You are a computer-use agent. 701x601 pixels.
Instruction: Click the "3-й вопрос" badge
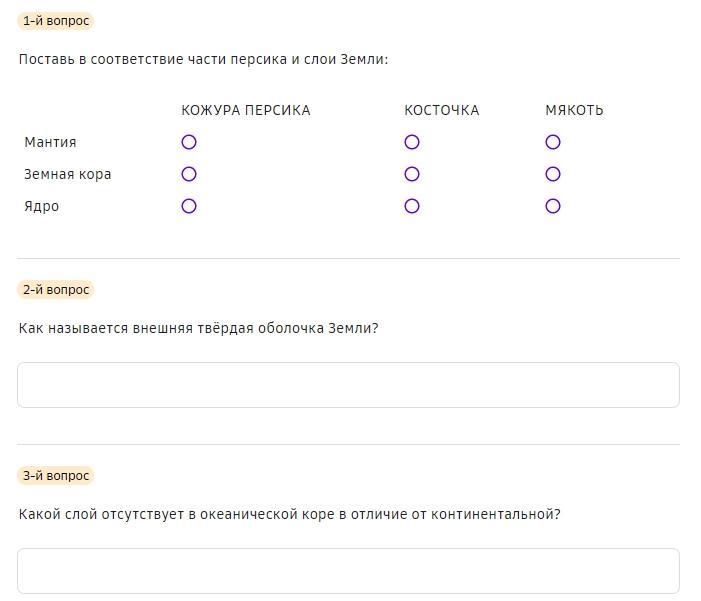coord(56,476)
